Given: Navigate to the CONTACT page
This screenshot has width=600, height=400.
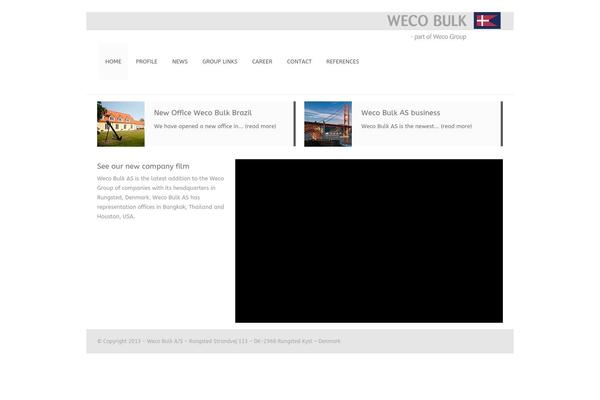Looking at the screenshot, I should [x=299, y=61].
